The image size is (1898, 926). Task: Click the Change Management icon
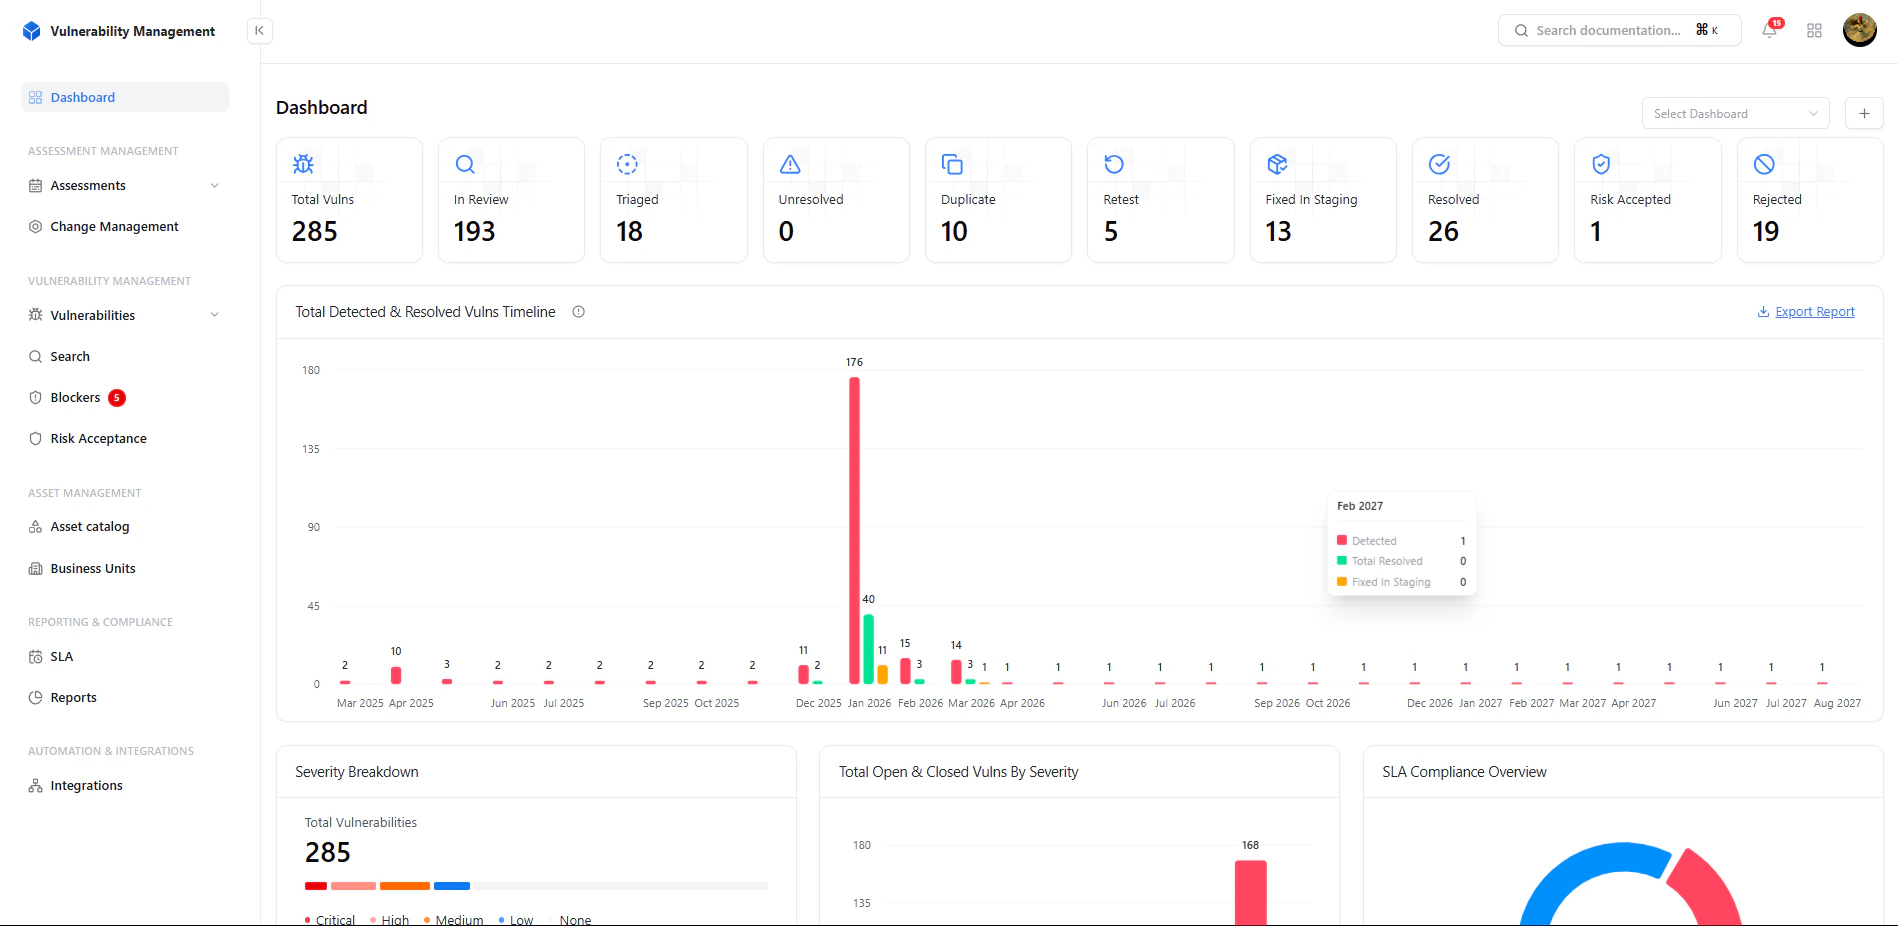[x=36, y=227]
